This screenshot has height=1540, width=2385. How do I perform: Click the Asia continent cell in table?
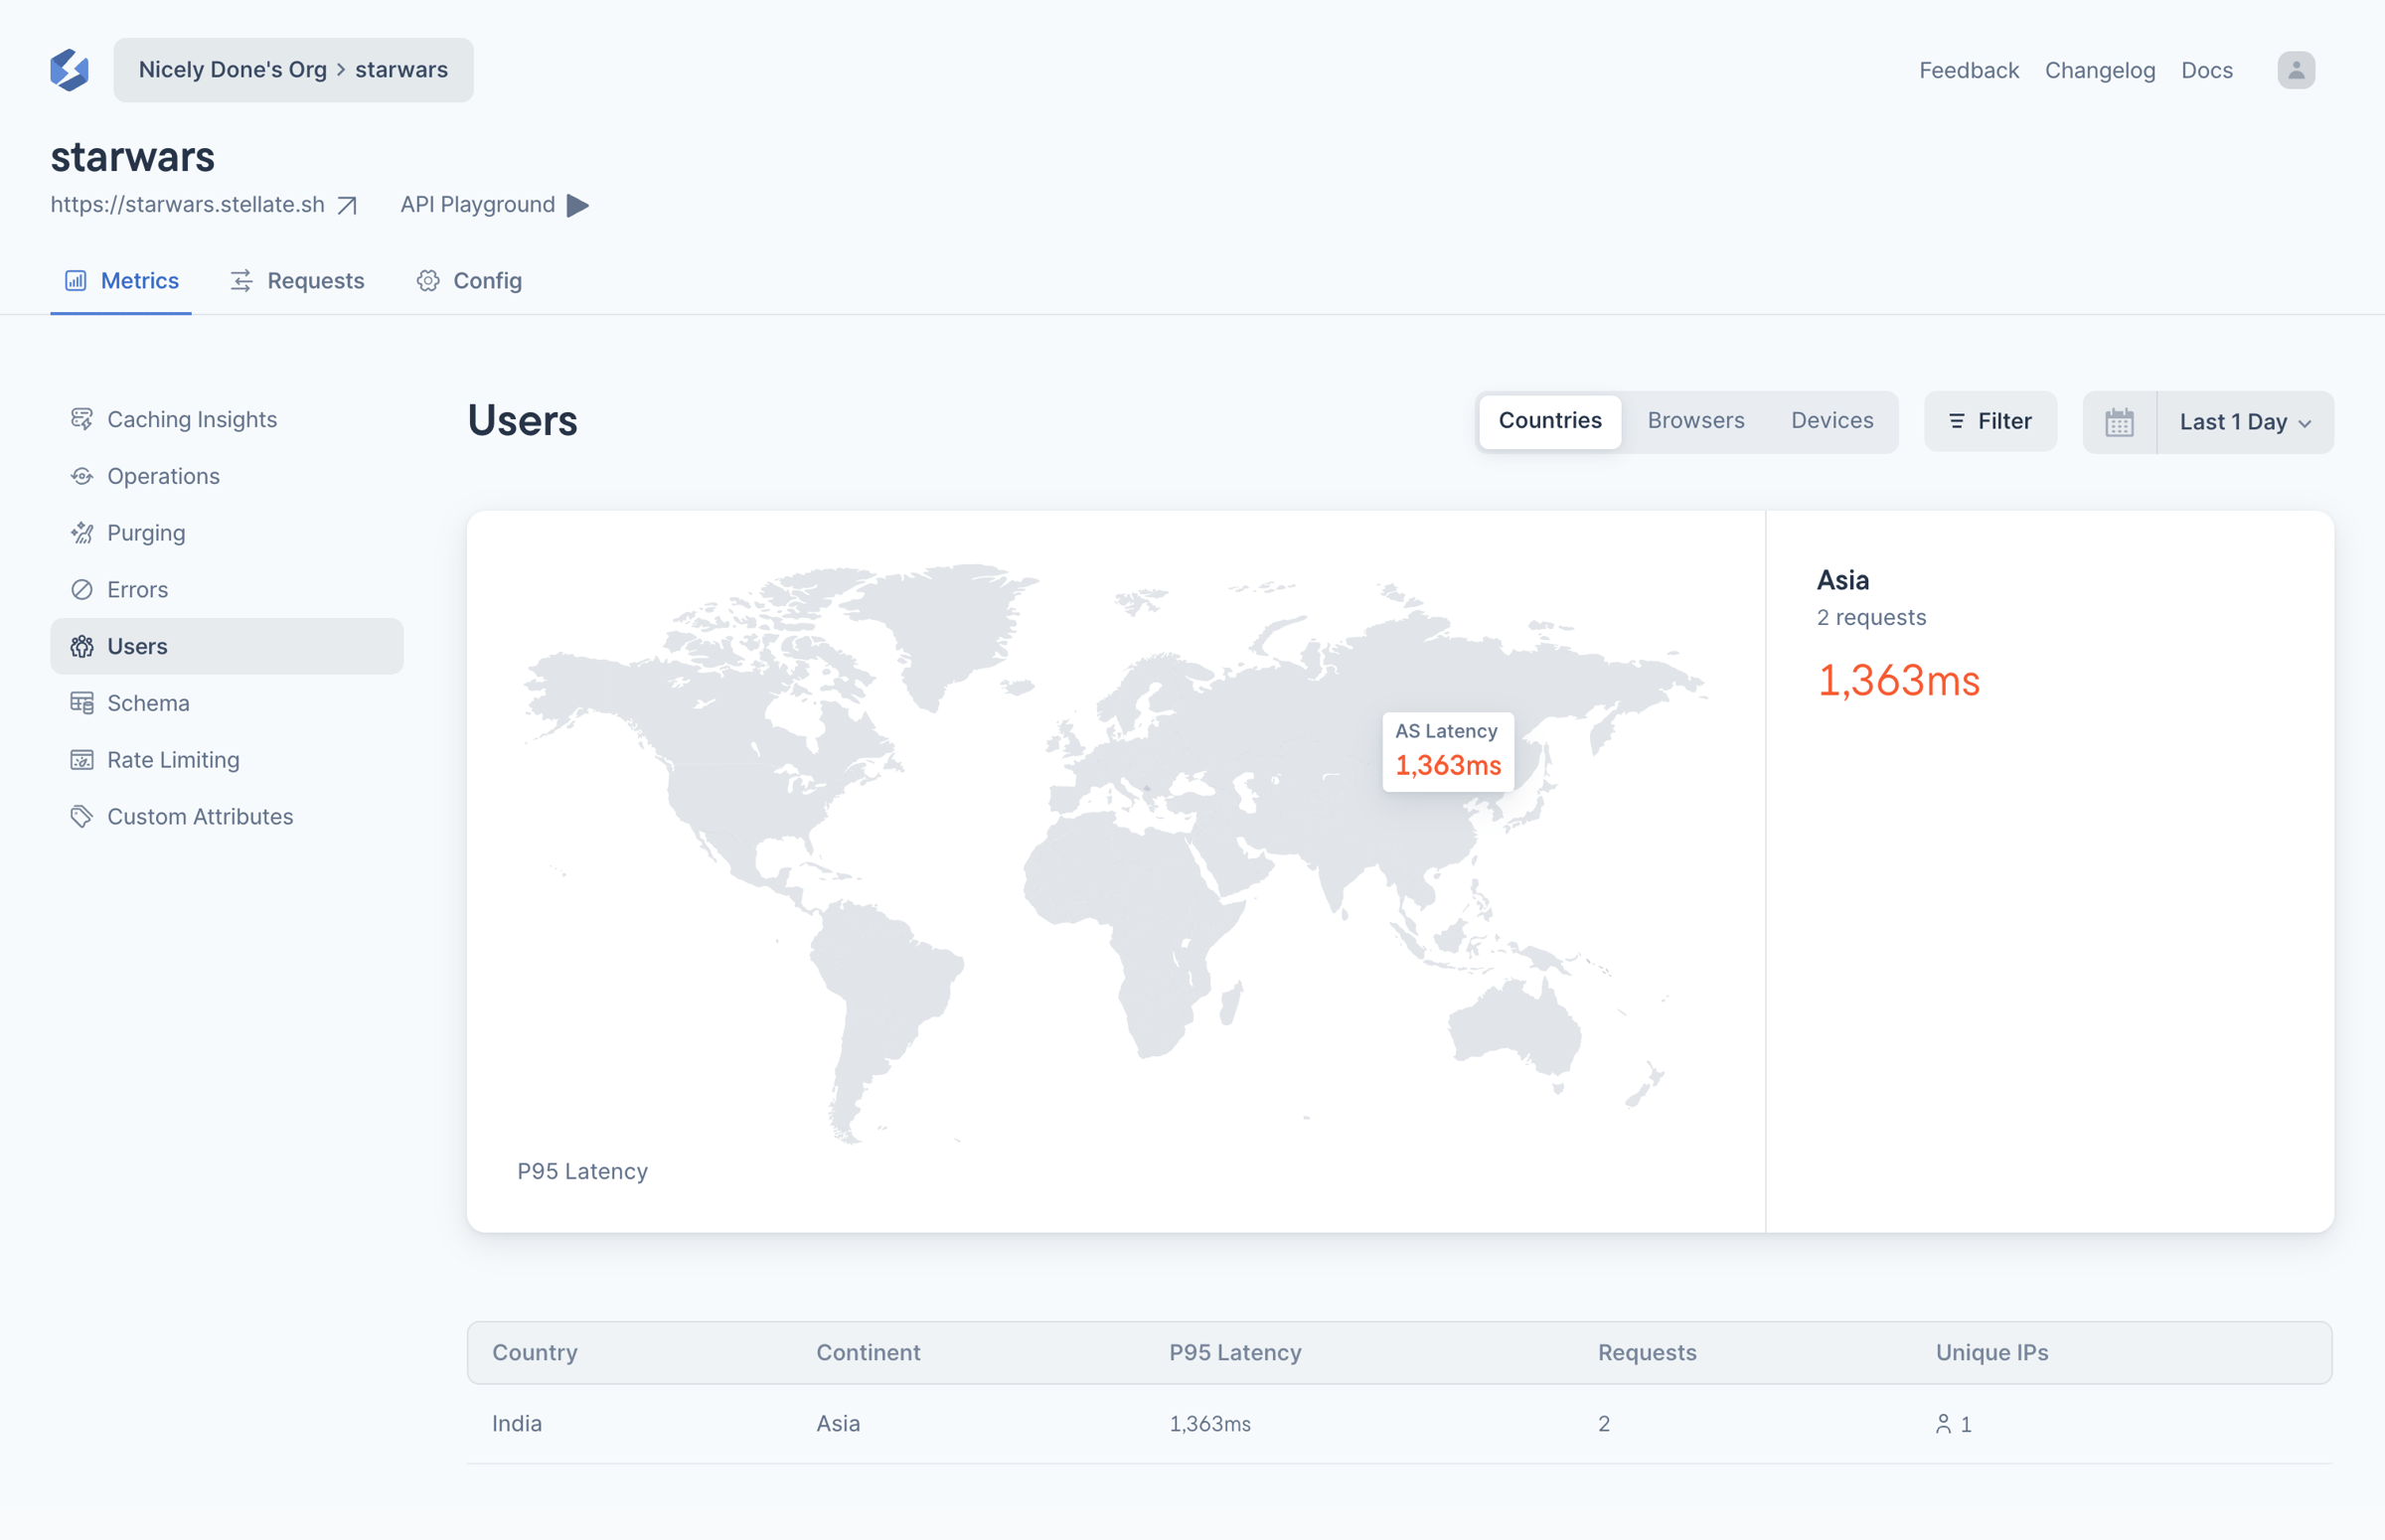click(x=838, y=1424)
